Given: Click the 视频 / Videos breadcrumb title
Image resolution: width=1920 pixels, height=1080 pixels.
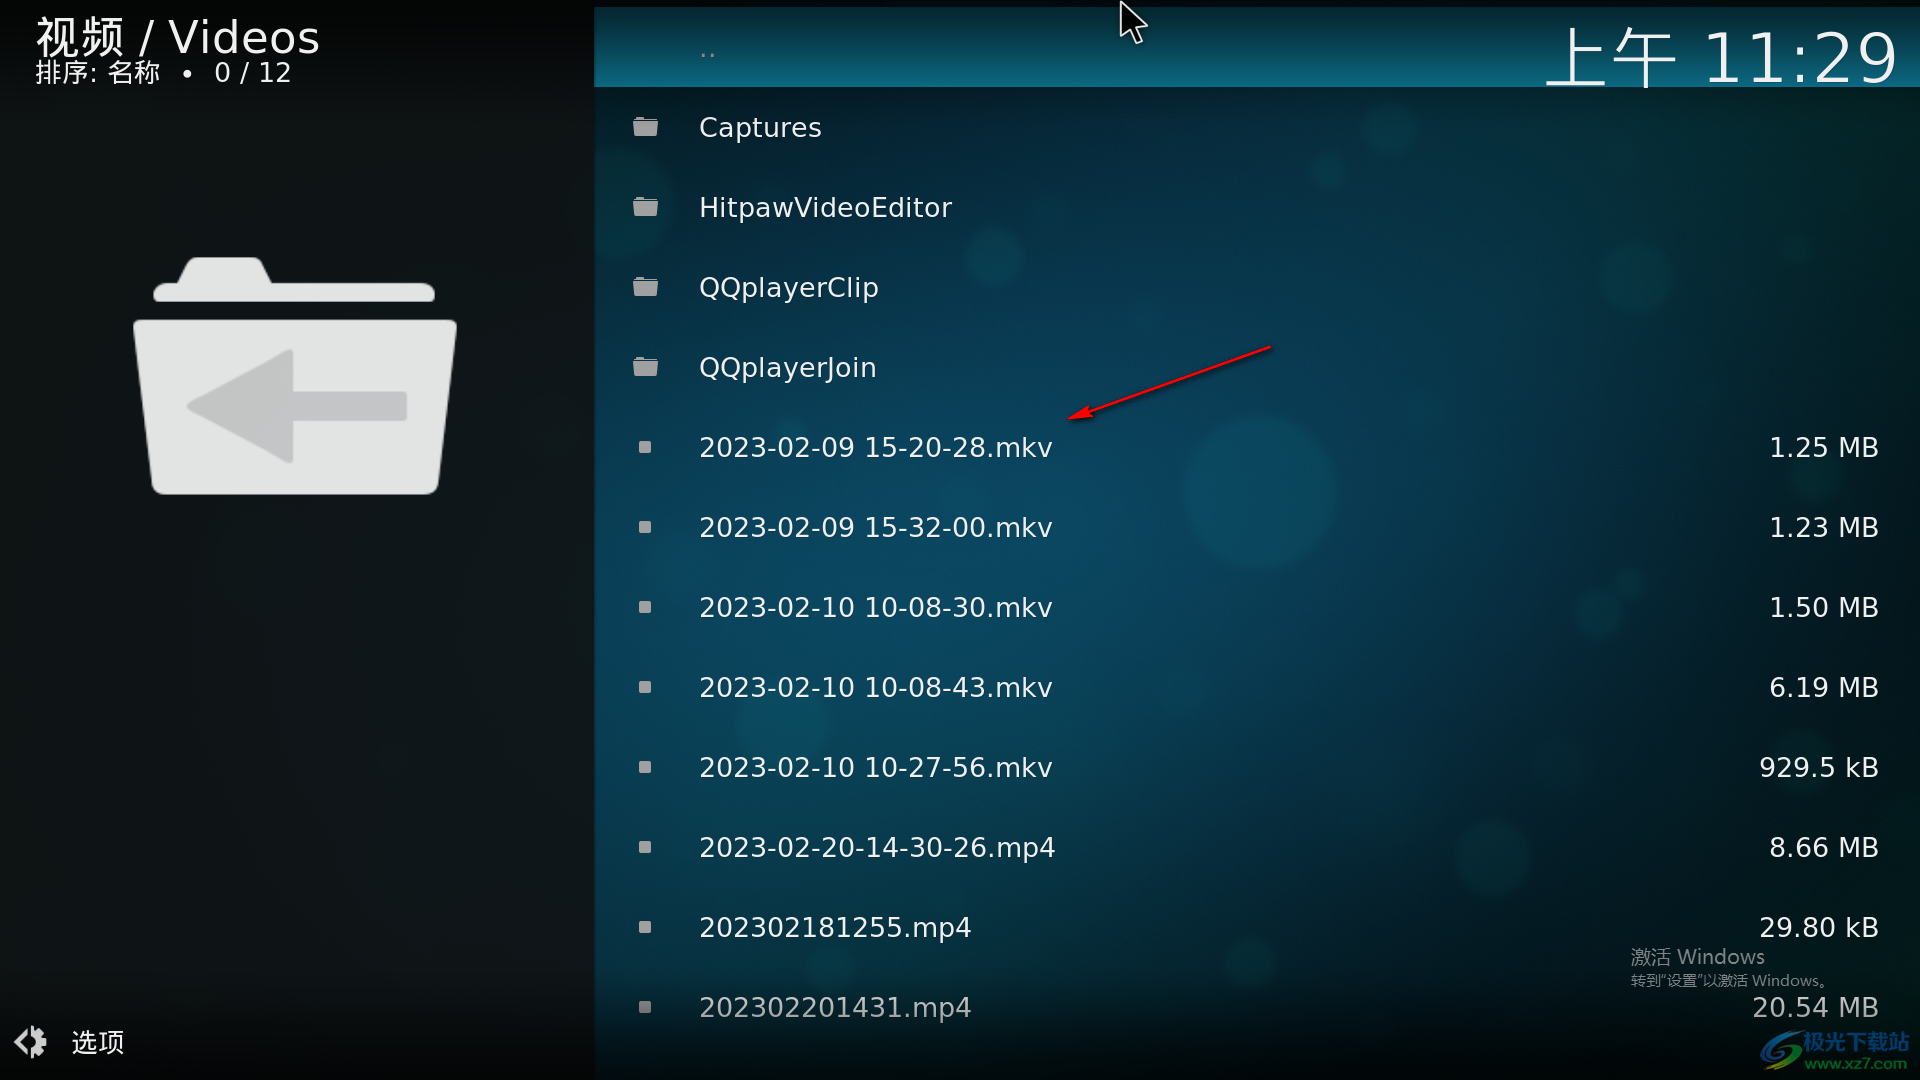Looking at the screenshot, I should coord(178,37).
